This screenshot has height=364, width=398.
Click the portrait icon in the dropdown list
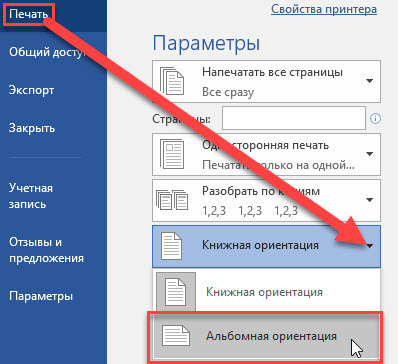pyautogui.click(x=176, y=292)
